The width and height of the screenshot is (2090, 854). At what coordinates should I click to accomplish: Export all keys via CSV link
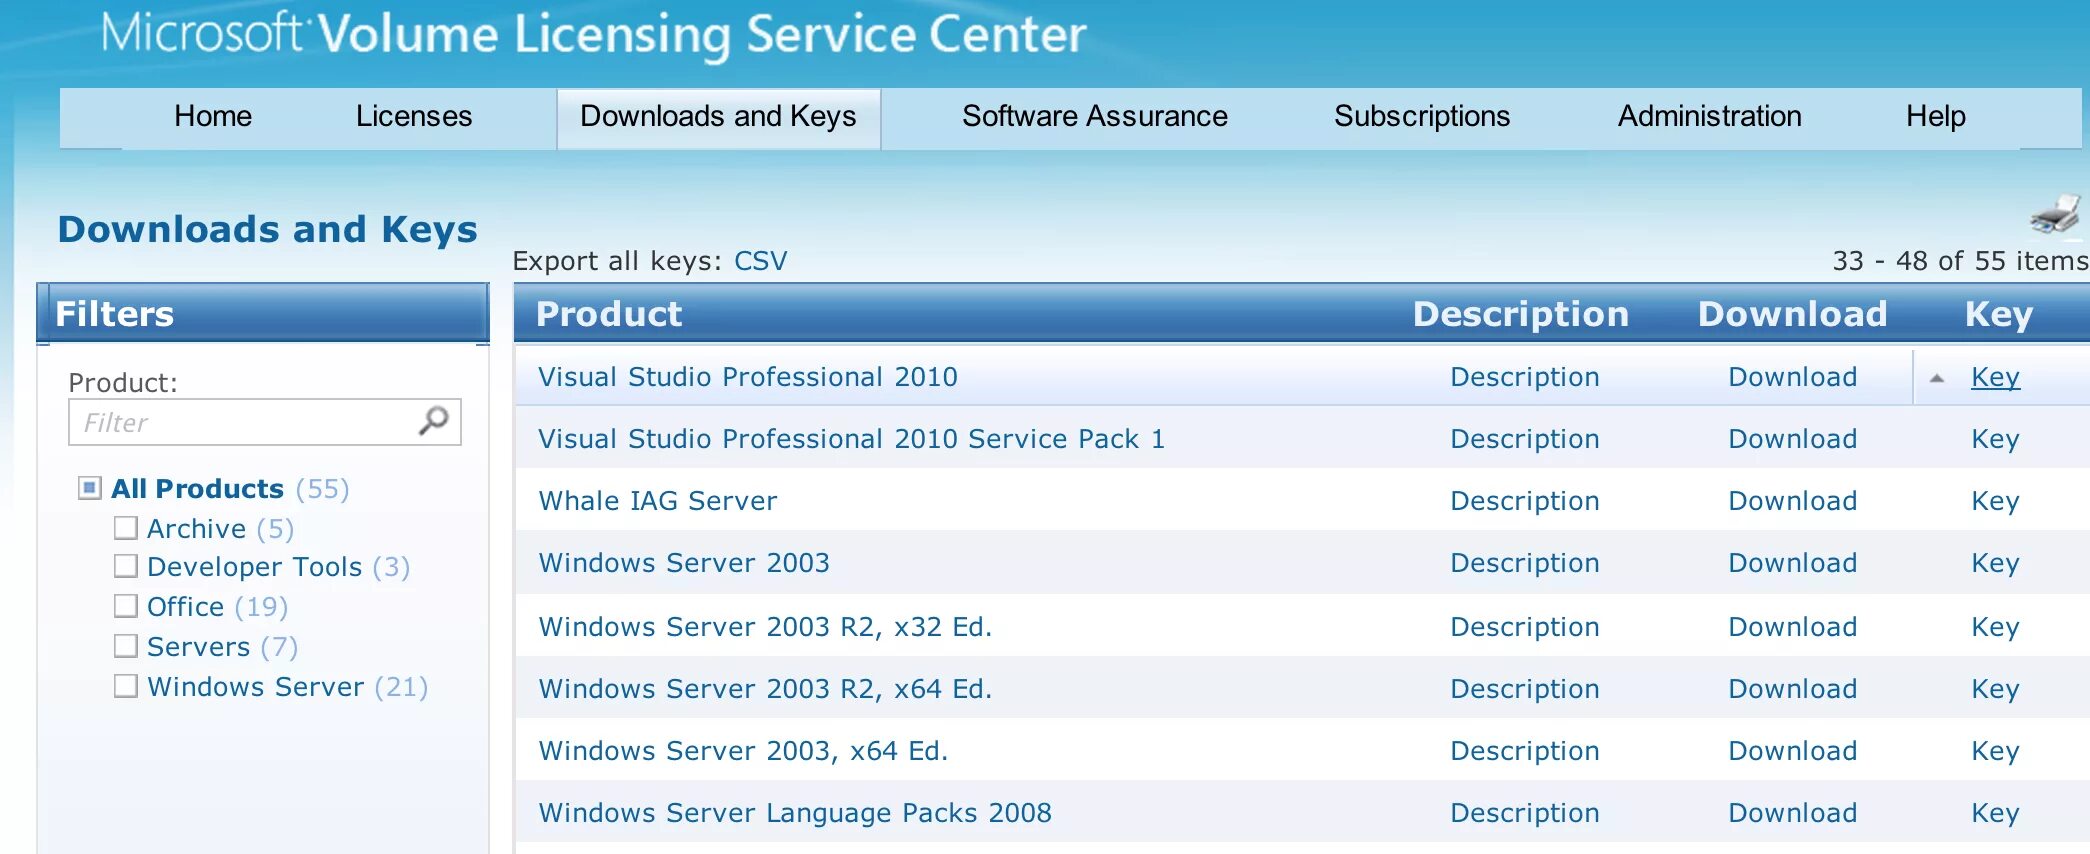click(x=760, y=261)
